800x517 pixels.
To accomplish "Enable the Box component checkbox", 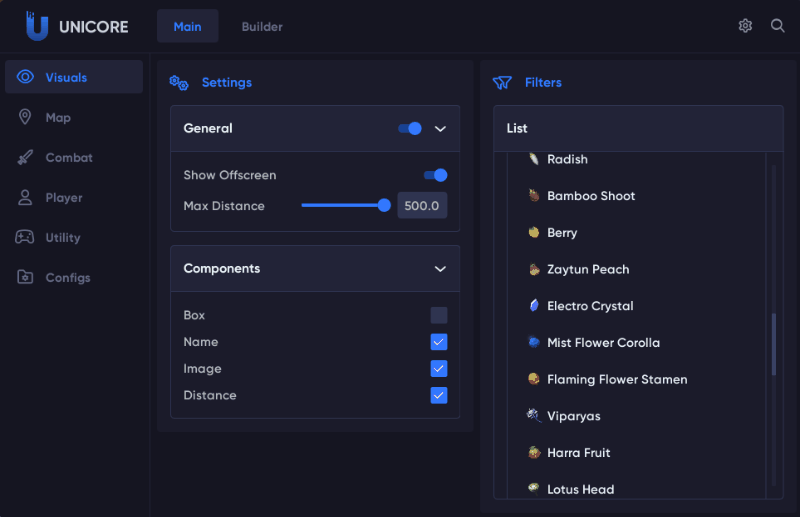I will pos(439,315).
